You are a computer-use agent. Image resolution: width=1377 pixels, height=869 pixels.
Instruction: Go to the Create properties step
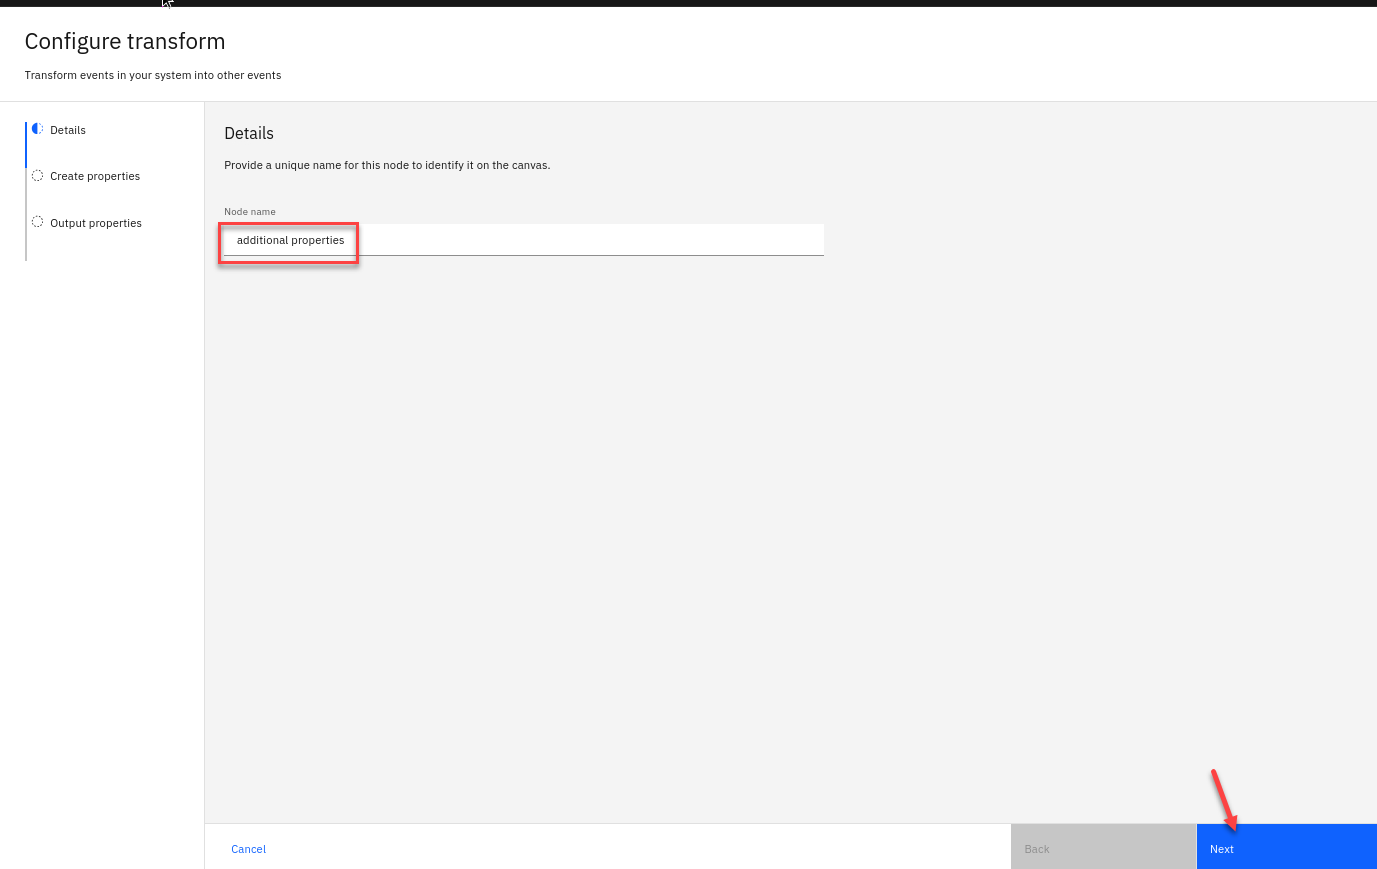[x=95, y=176]
